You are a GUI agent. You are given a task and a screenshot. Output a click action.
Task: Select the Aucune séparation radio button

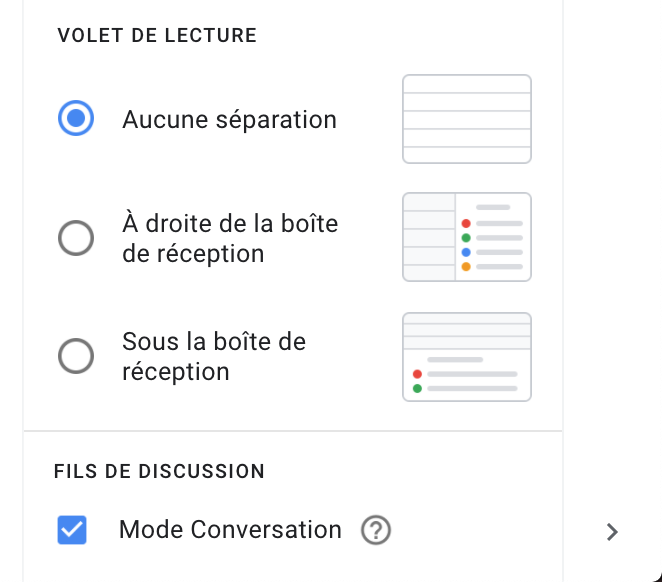click(x=76, y=118)
